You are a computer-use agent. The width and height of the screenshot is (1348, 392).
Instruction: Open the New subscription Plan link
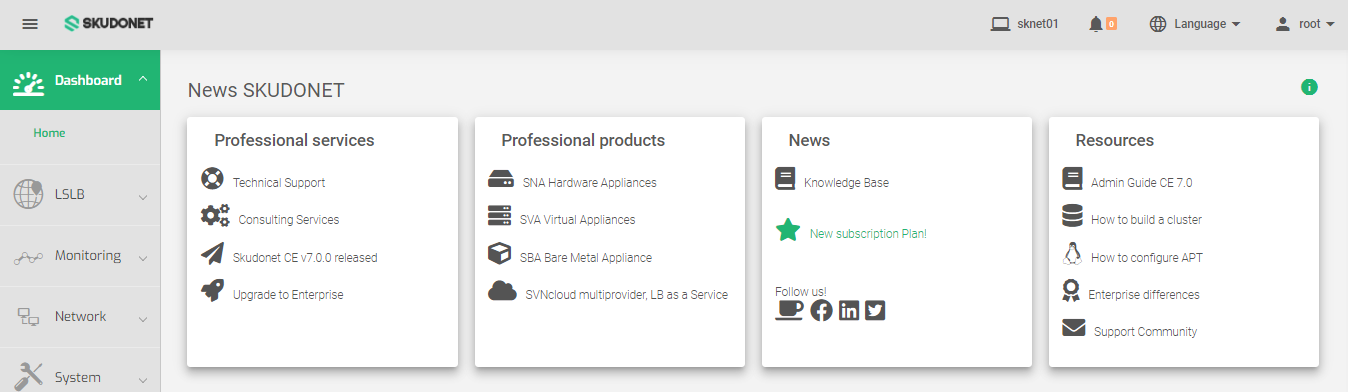[868, 234]
